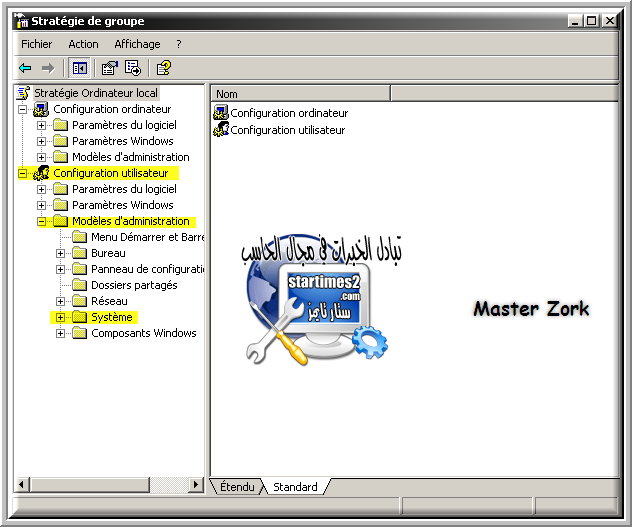
Task: Select Menu Démarrer et Barre tree label
Action: point(148,237)
